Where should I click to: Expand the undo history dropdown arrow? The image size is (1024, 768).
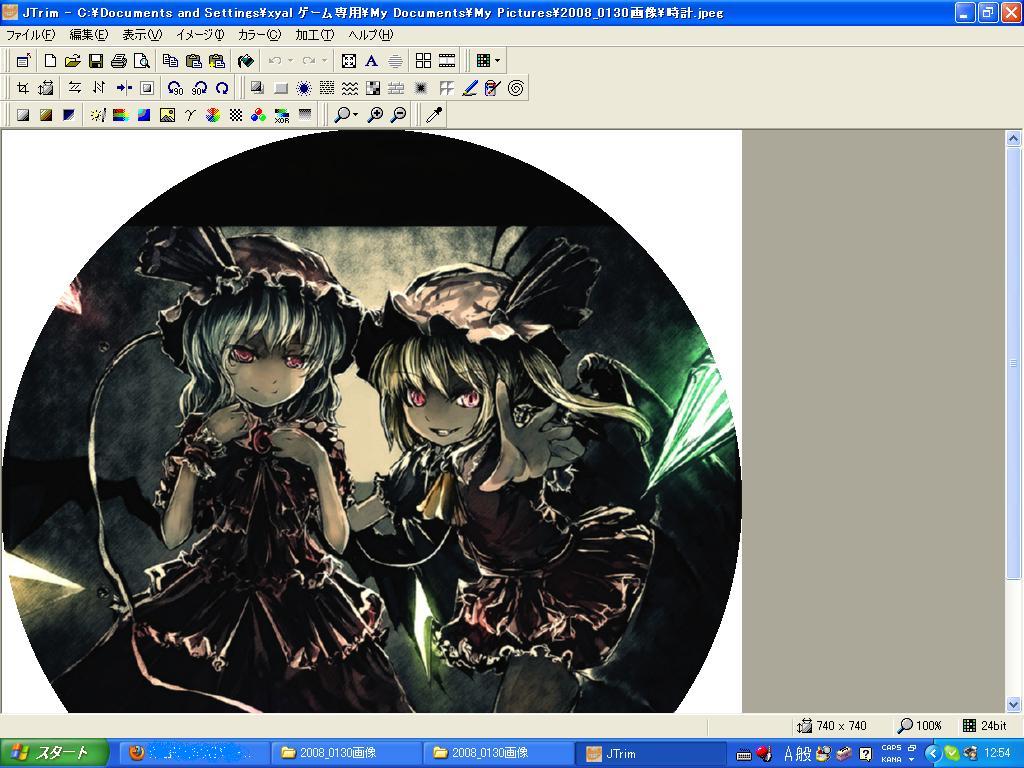[x=291, y=61]
